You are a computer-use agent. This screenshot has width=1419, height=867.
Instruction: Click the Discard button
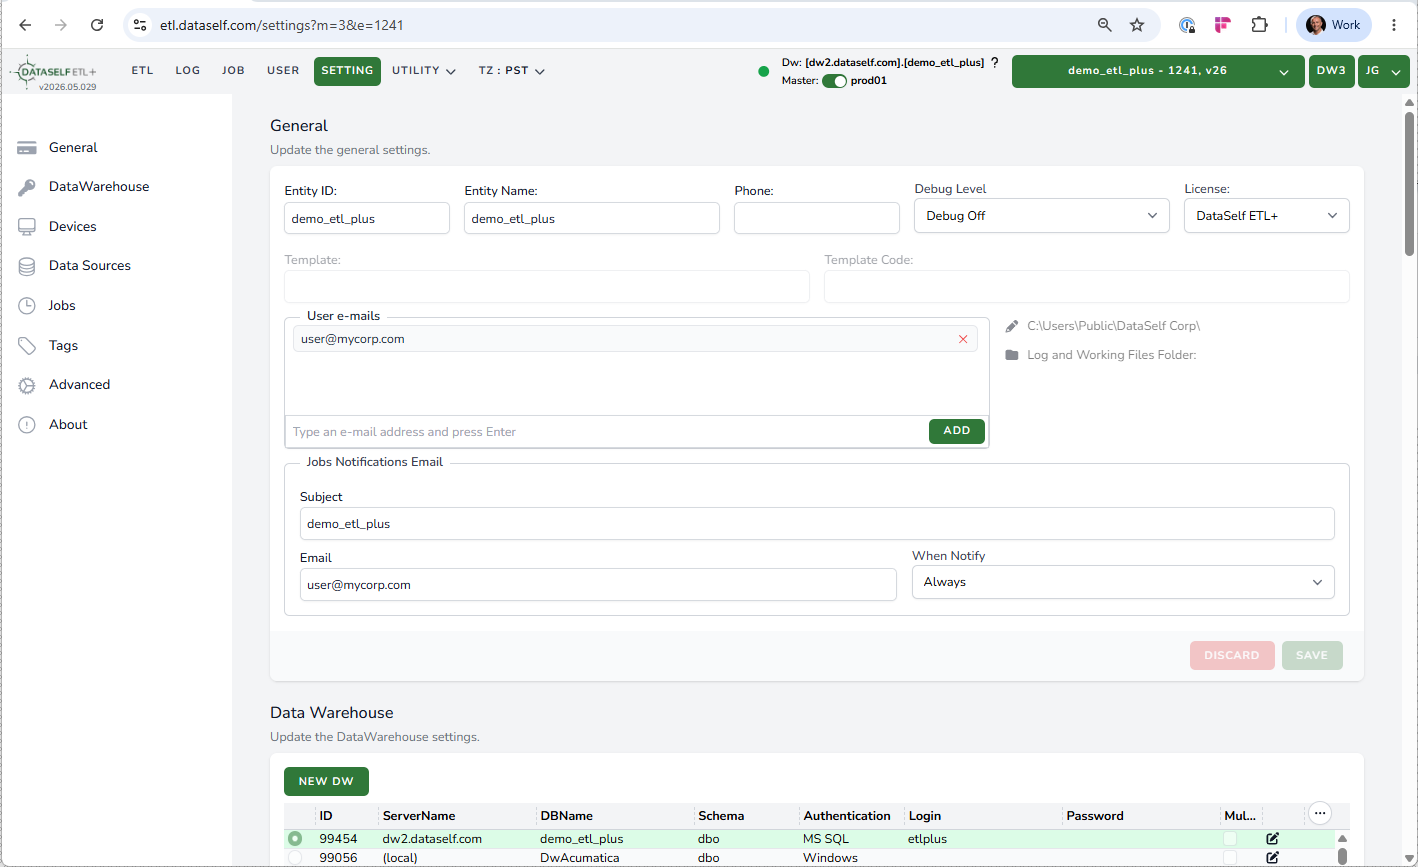click(1232, 656)
